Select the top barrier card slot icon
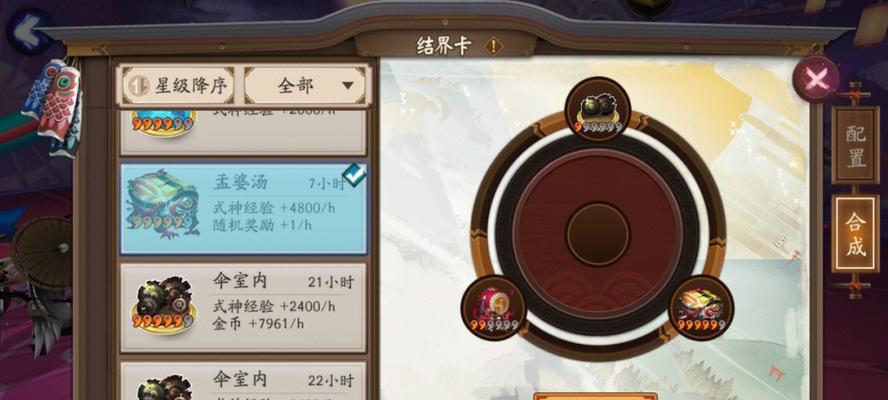The height and width of the screenshot is (400, 888). (x=598, y=109)
